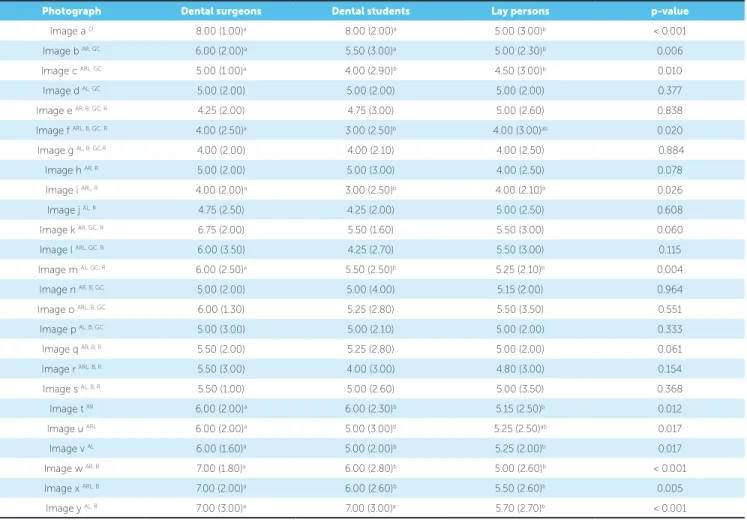The width and height of the screenshot is (747, 520).
Task: Click p-value 0.020 in Image f row
Action: pyautogui.click(x=670, y=130)
